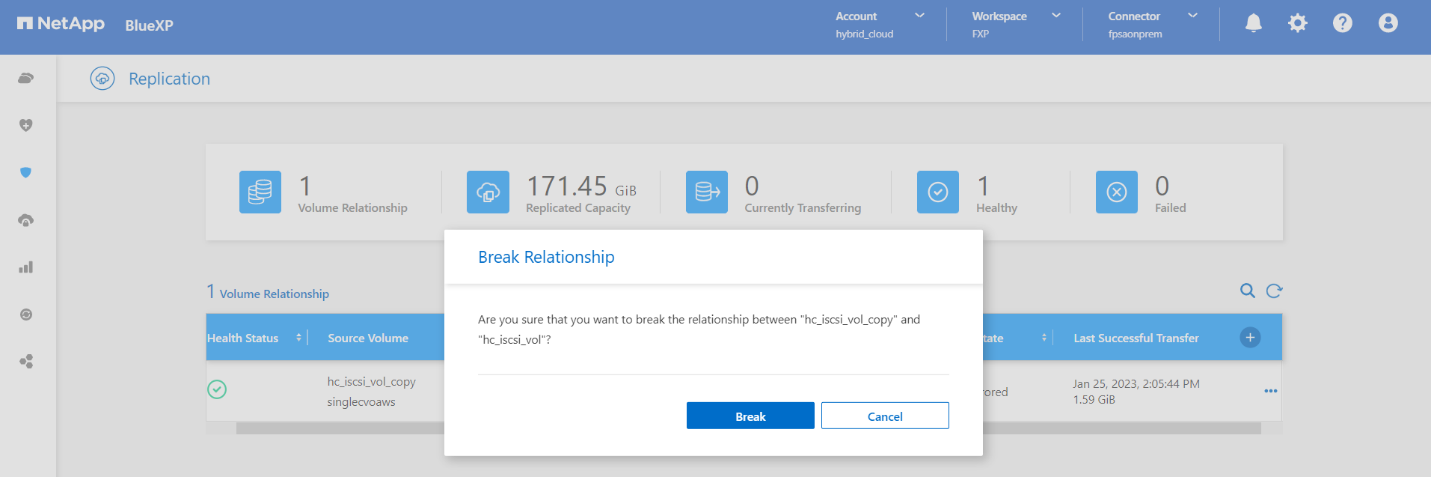1431x477 pixels.
Task: Click the horizontal scrollbar under the table
Action: tap(340, 428)
